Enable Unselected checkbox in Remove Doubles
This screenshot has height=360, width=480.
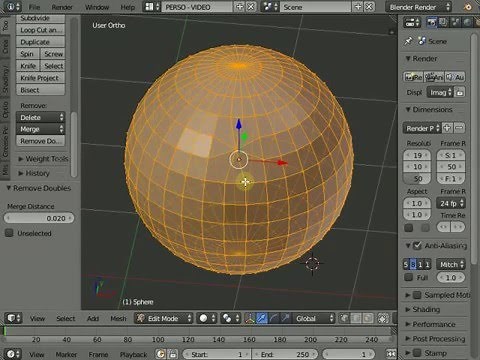9,233
